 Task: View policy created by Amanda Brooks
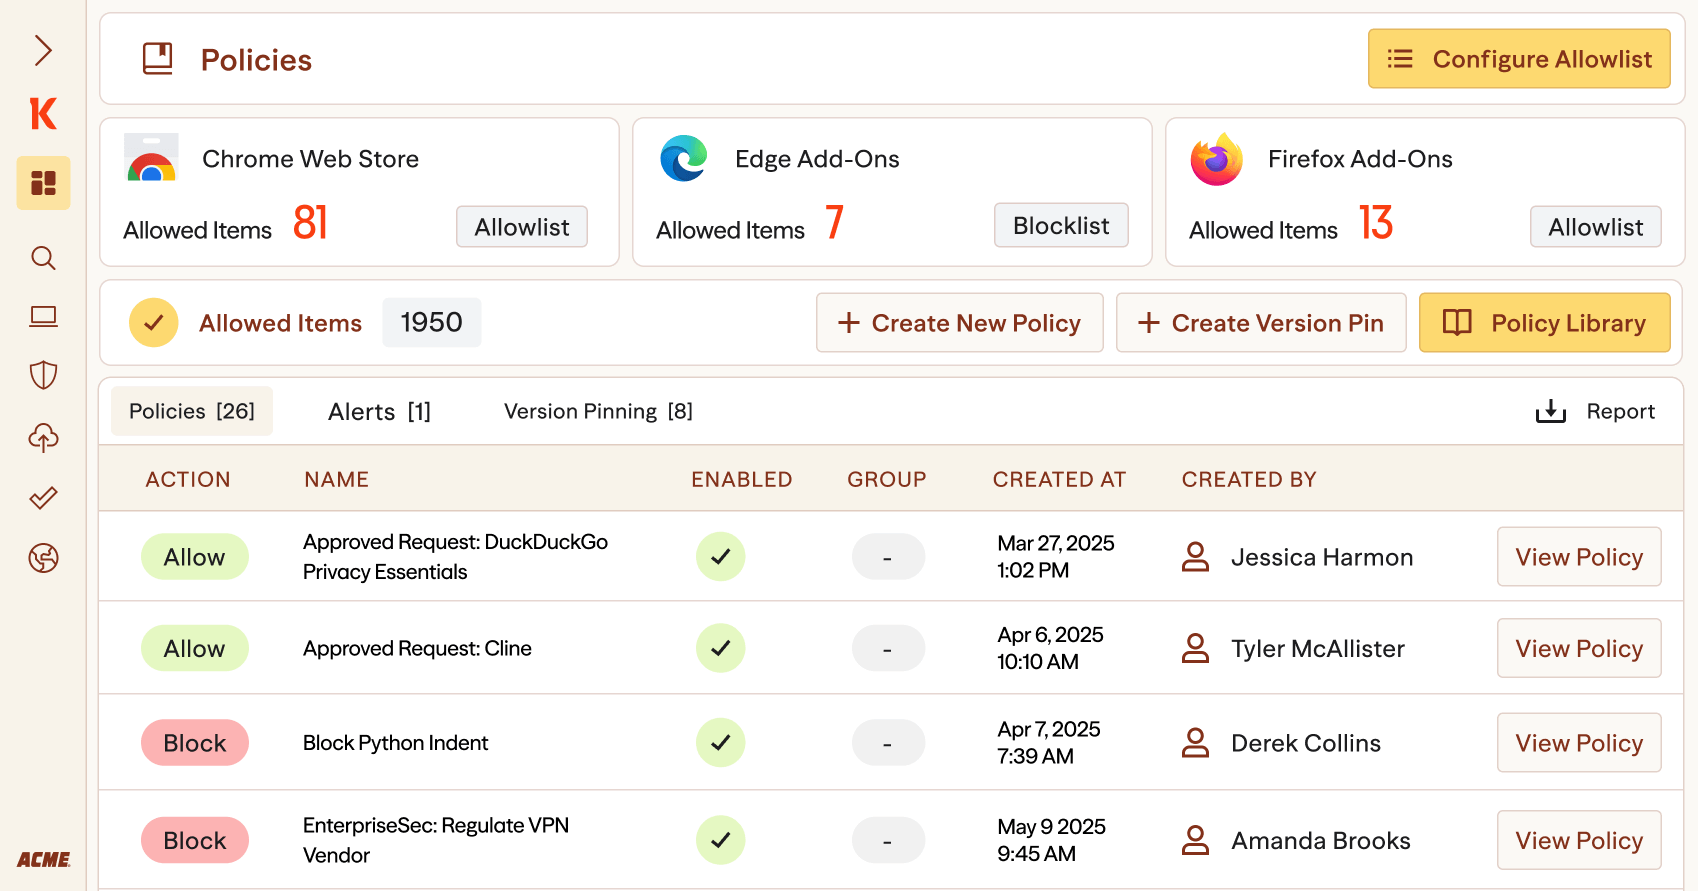pos(1579,840)
